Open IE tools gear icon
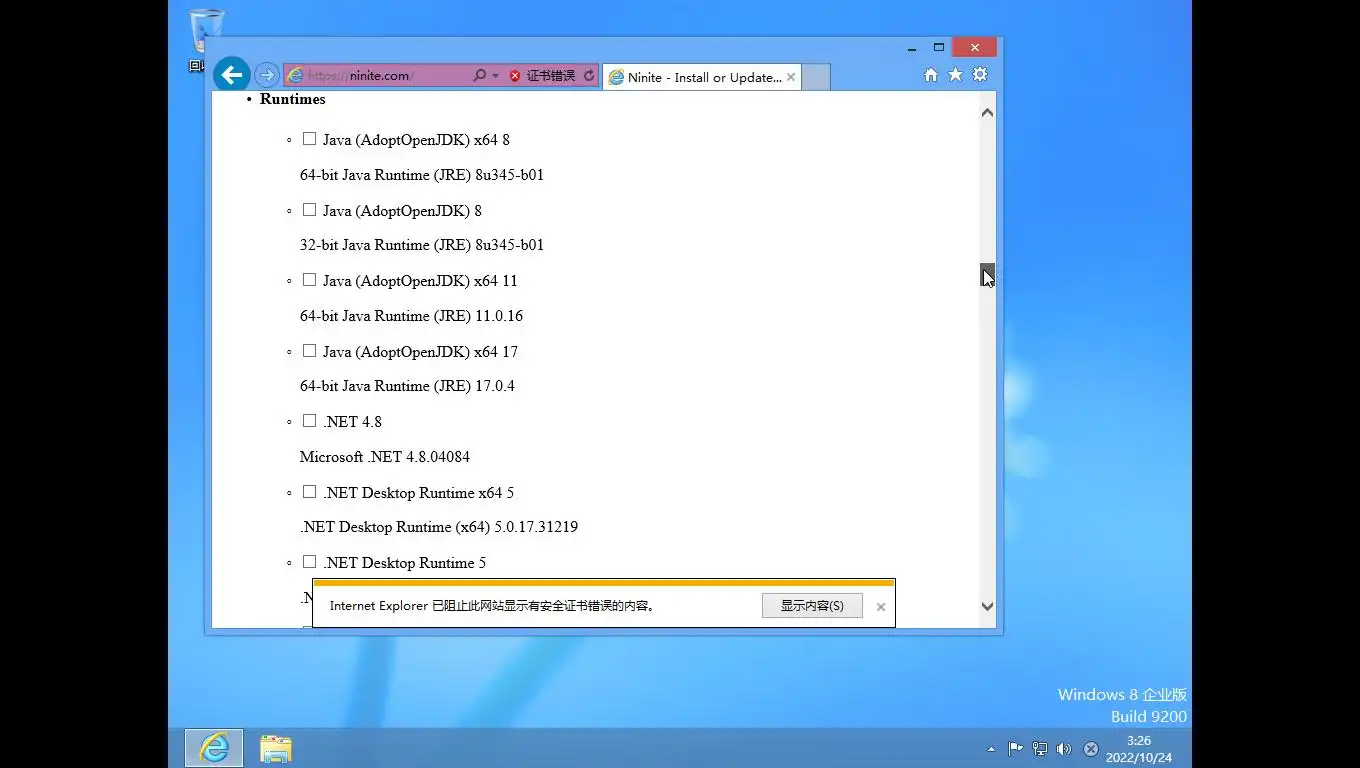1360x768 pixels. pyautogui.click(x=980, y=75)
